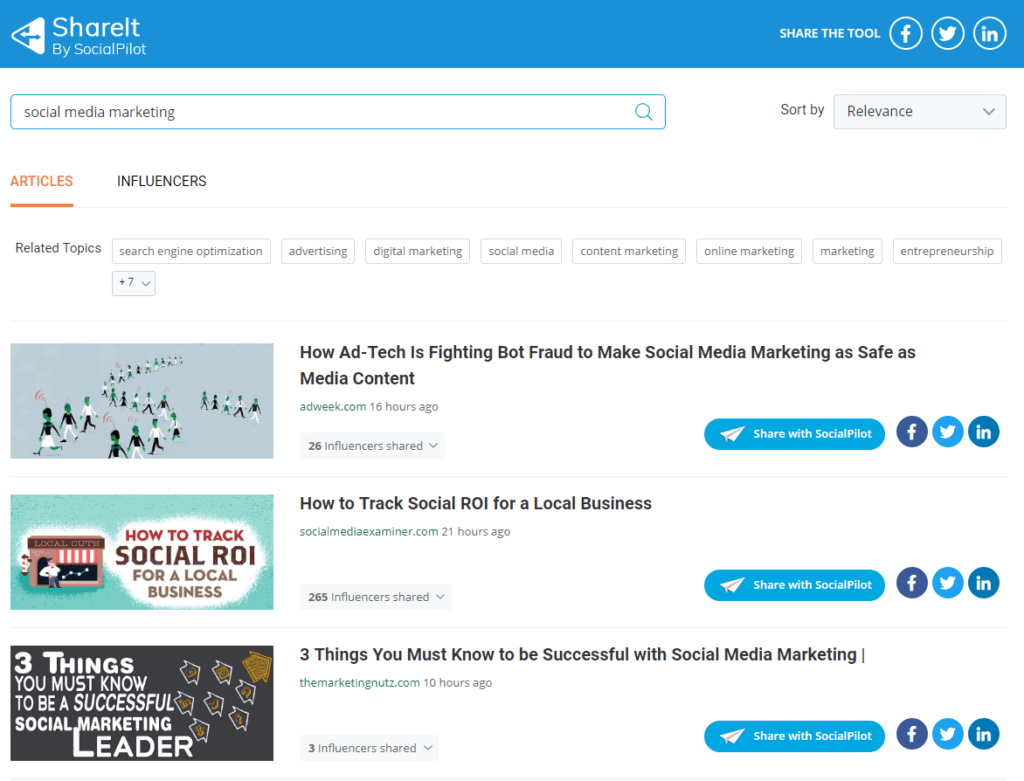Share the 3 Things article on LinkedIn
This screenshot has height=781, width=1024.
[x=984, y=734]
